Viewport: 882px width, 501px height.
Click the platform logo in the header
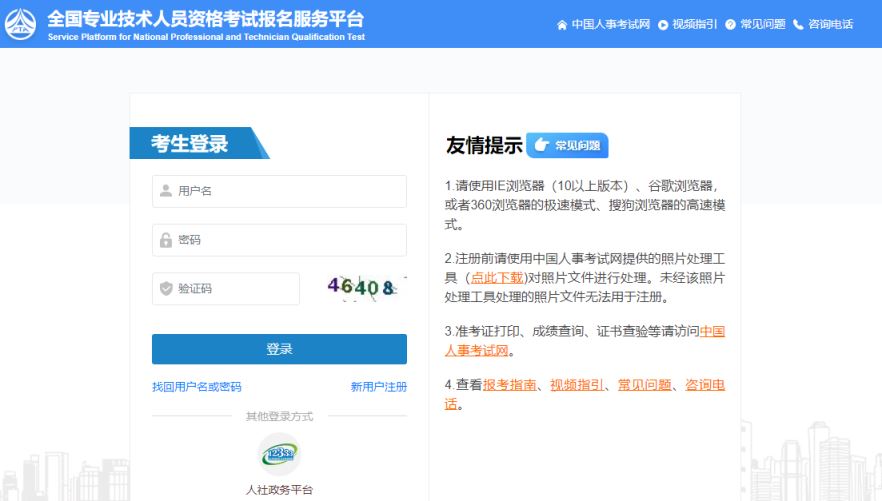[x=21, y=24]
